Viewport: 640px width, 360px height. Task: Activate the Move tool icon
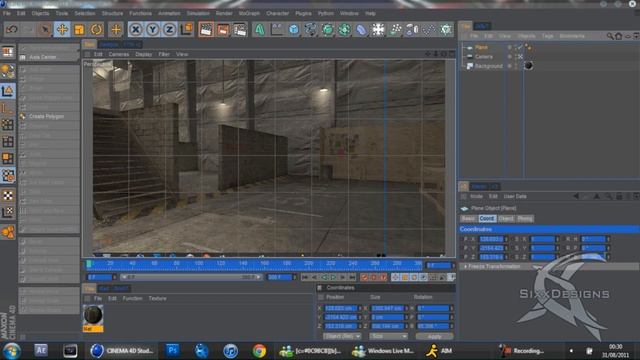[62, 29]
